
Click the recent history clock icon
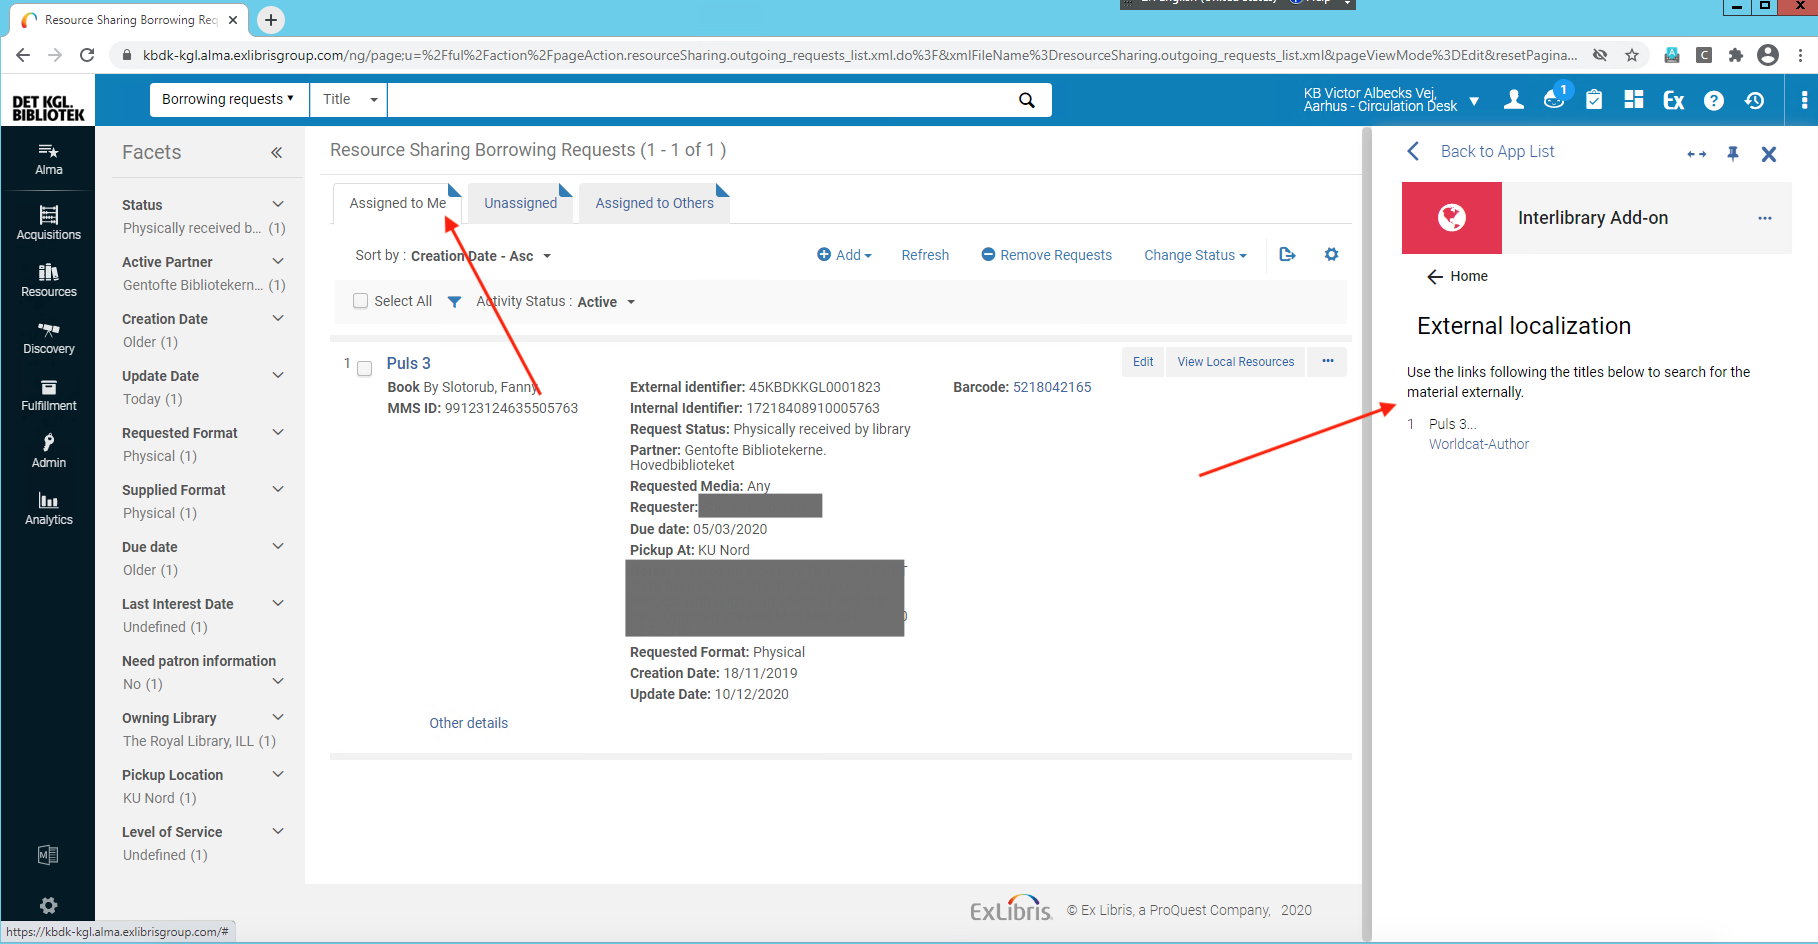click(1755, 100)
